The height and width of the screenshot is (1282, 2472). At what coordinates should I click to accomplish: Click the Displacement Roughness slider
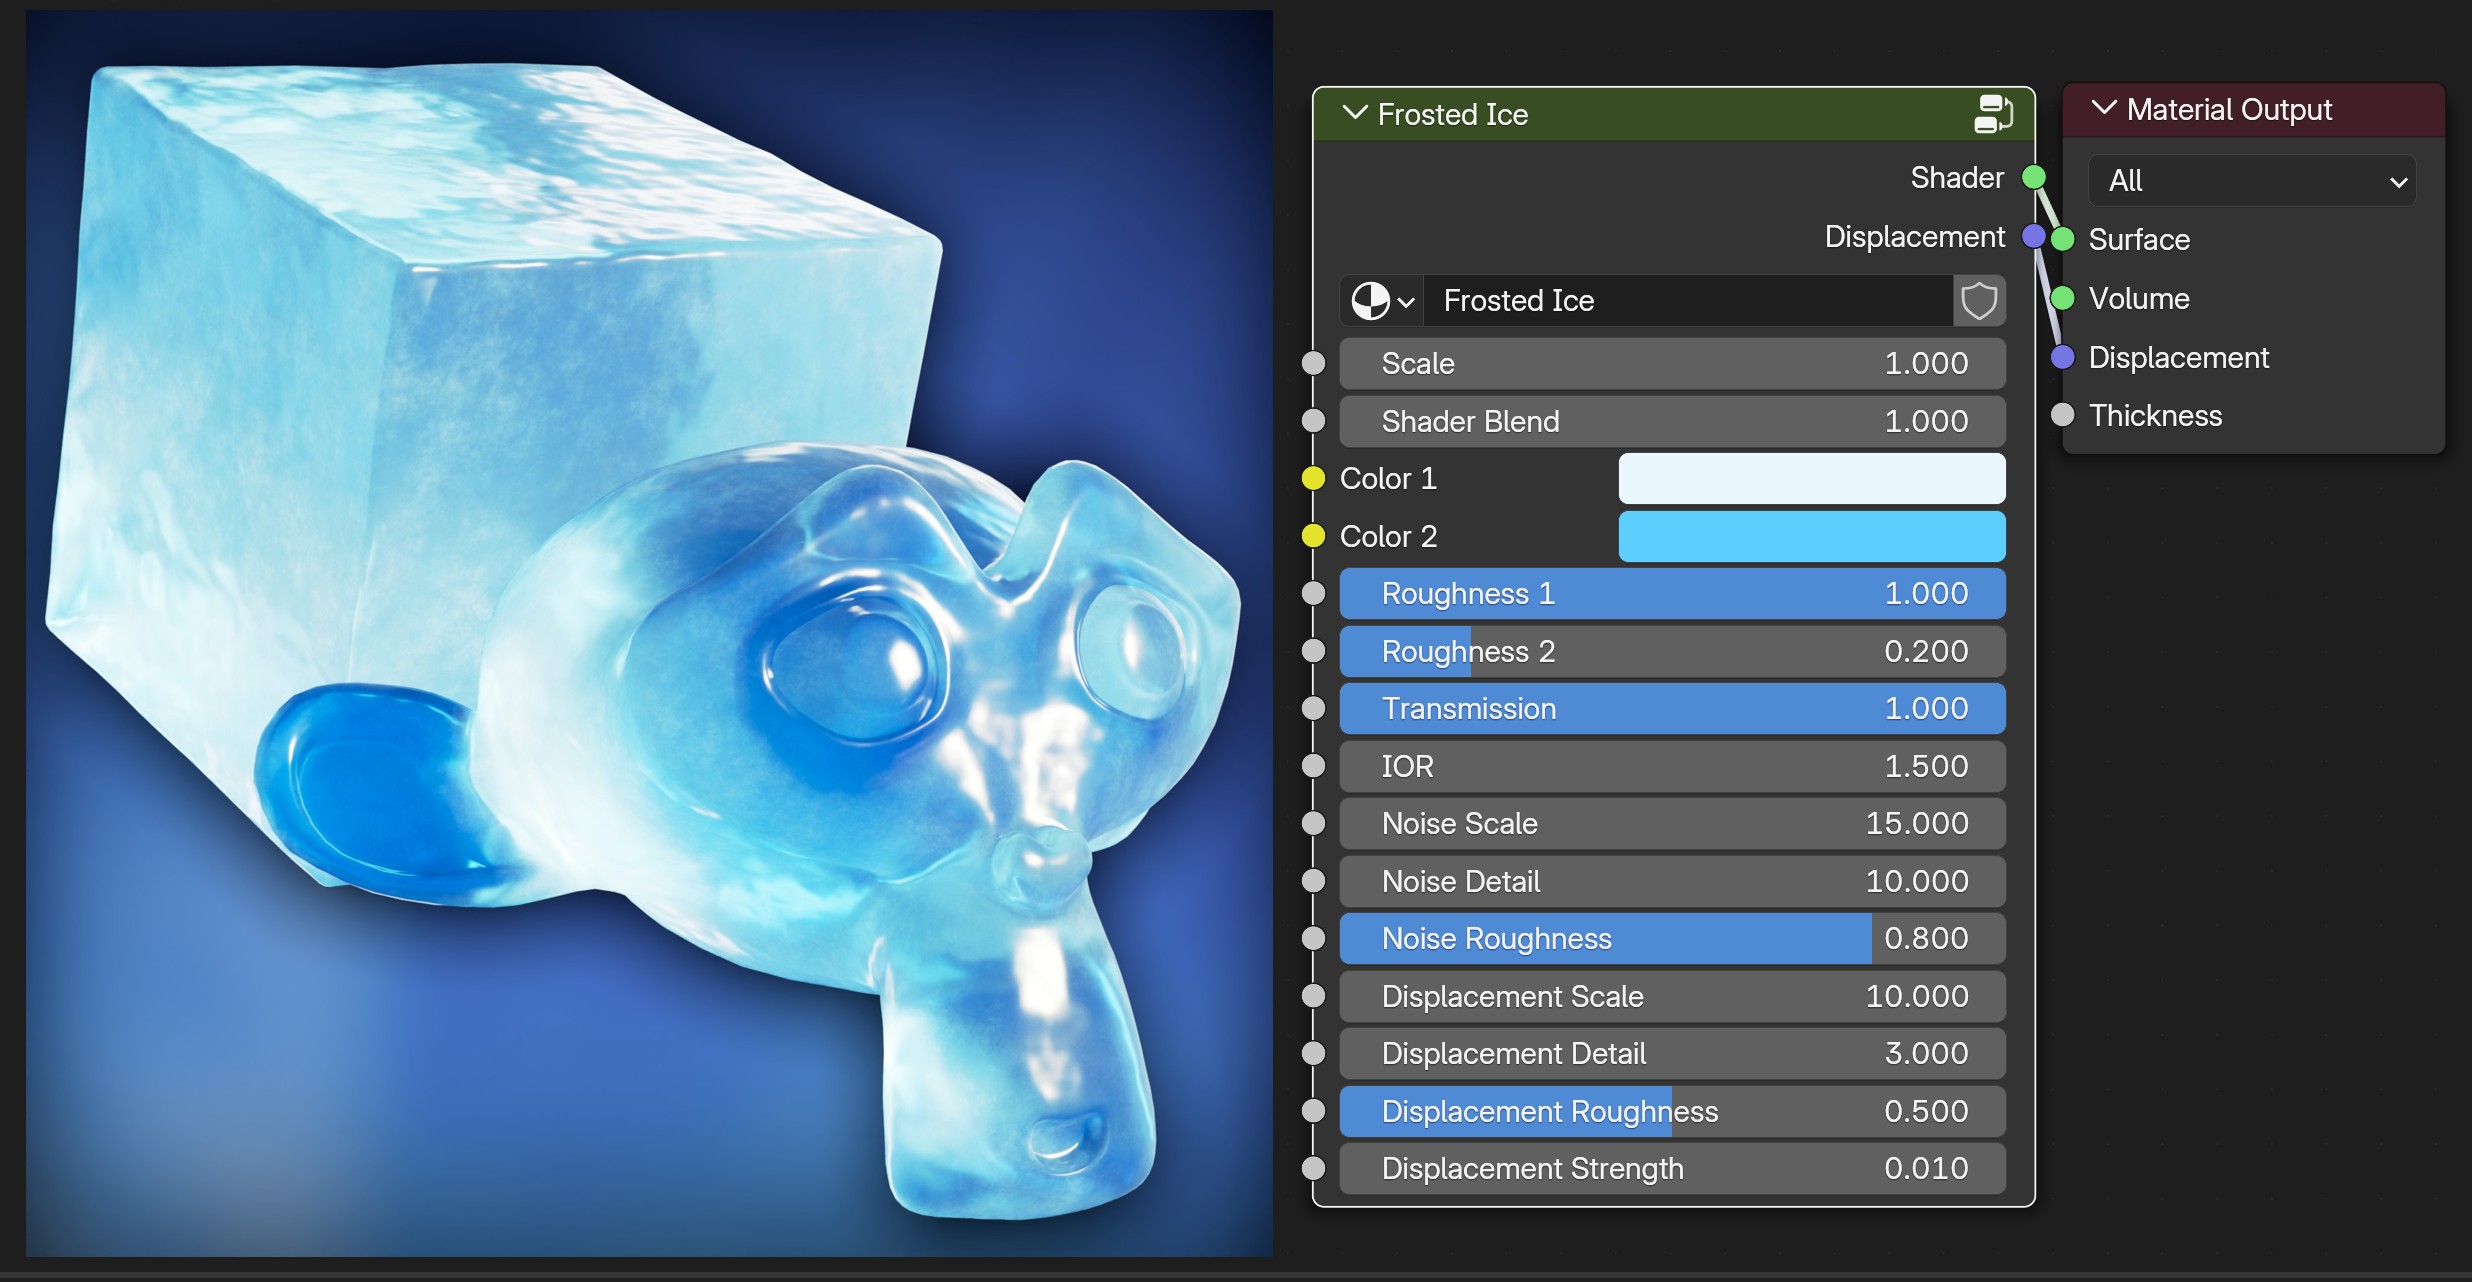tap(1672, 1111)
